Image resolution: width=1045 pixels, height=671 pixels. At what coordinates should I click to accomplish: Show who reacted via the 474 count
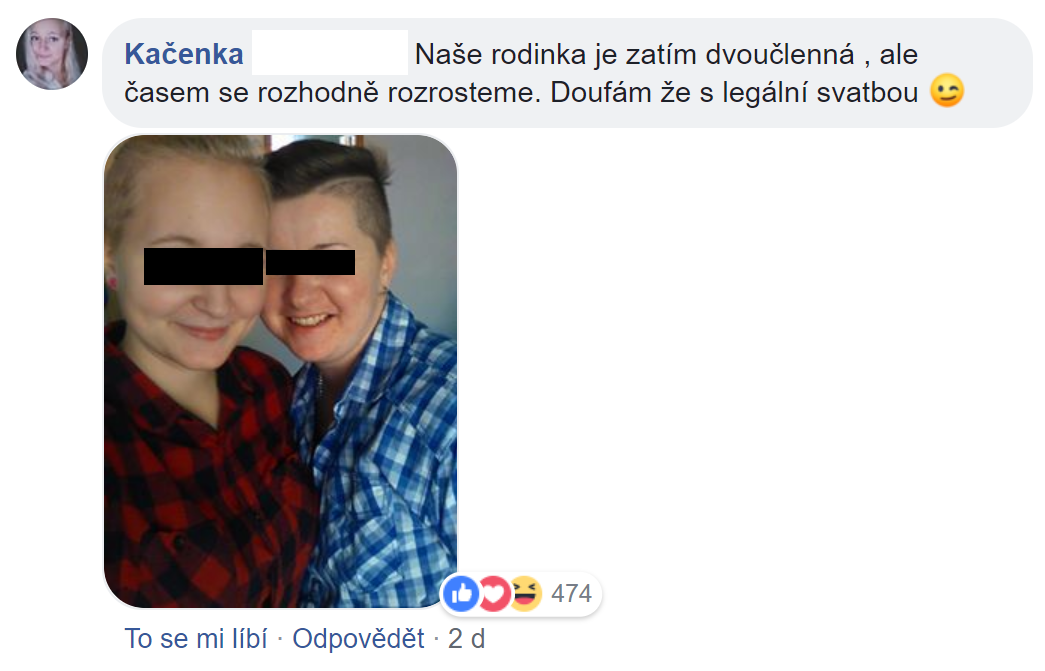point(571,593)
